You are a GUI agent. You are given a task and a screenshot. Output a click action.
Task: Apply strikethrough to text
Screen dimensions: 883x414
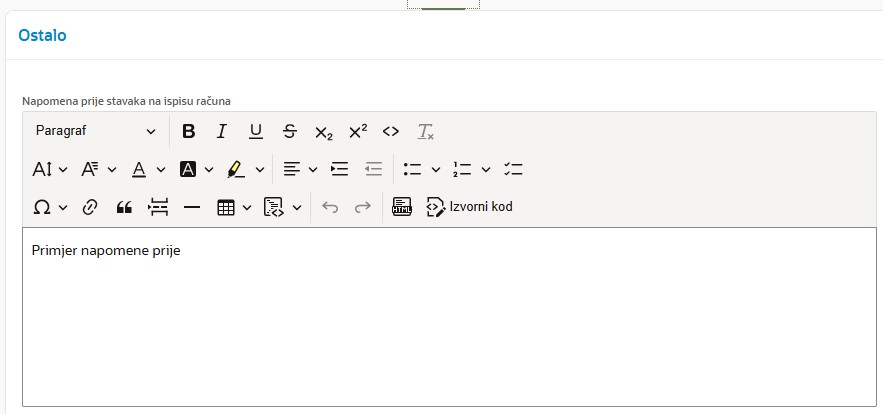click(x=290, y=131)
